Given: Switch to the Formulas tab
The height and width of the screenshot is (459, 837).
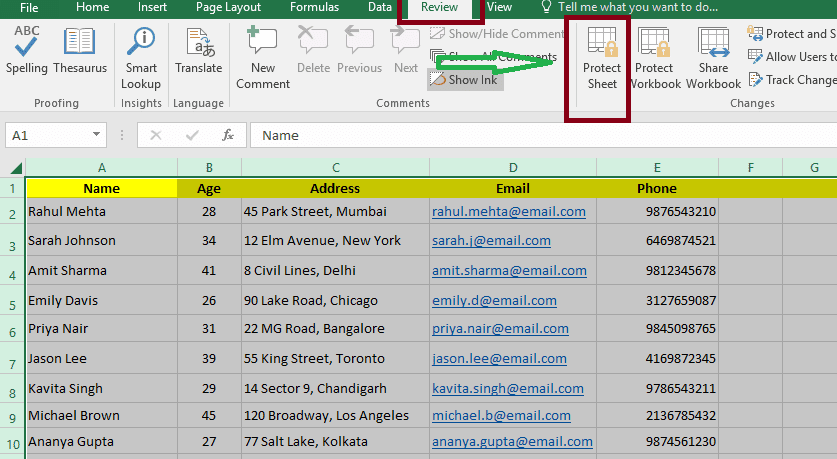Looking at the screenshot, I should [x=314, y=7].
